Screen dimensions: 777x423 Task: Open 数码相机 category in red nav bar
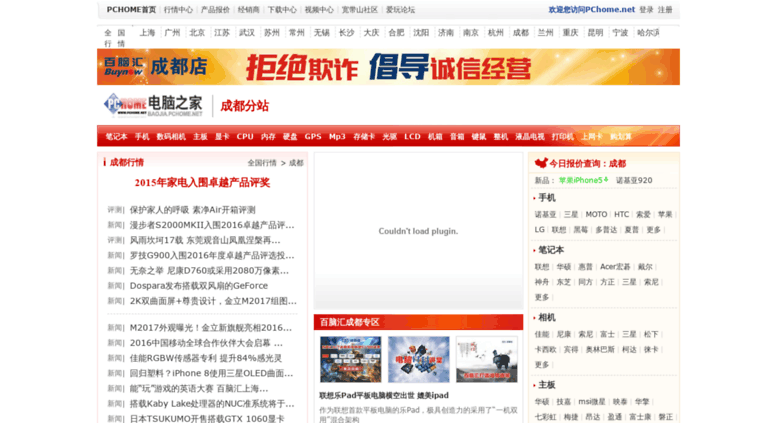pos(171,137)
